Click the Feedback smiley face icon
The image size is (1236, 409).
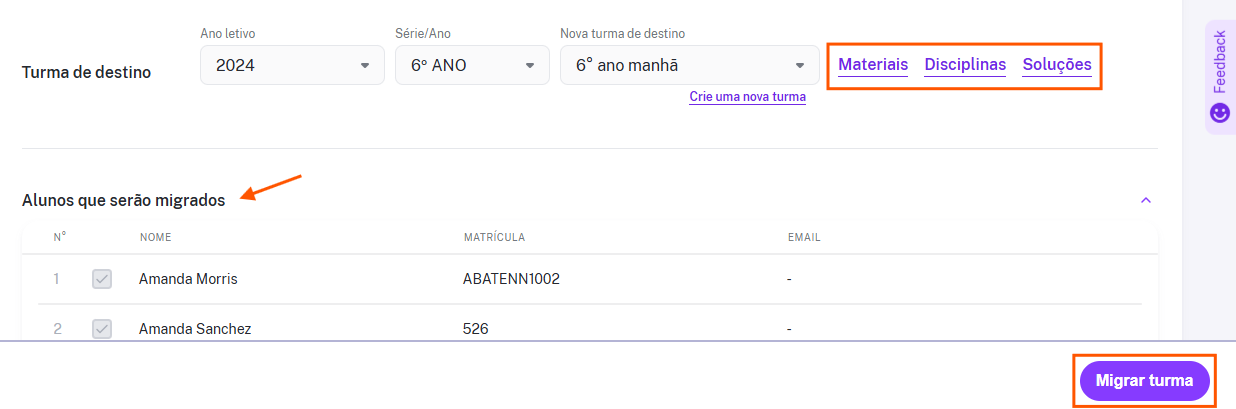pos(1219,113)
